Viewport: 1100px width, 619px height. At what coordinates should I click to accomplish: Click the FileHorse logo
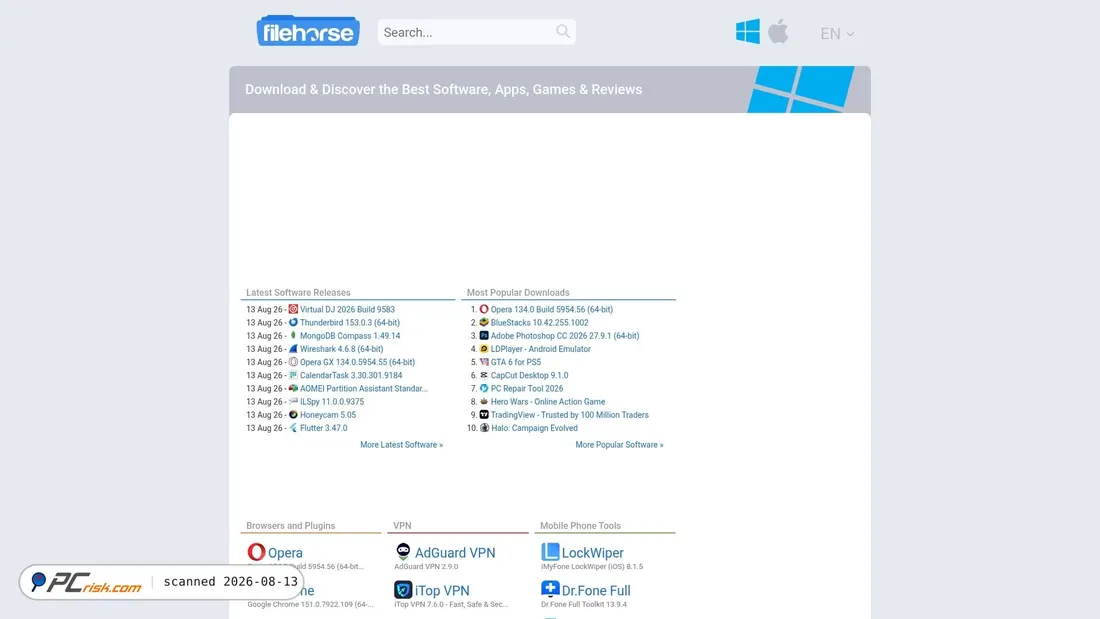[x=308, y=32]
